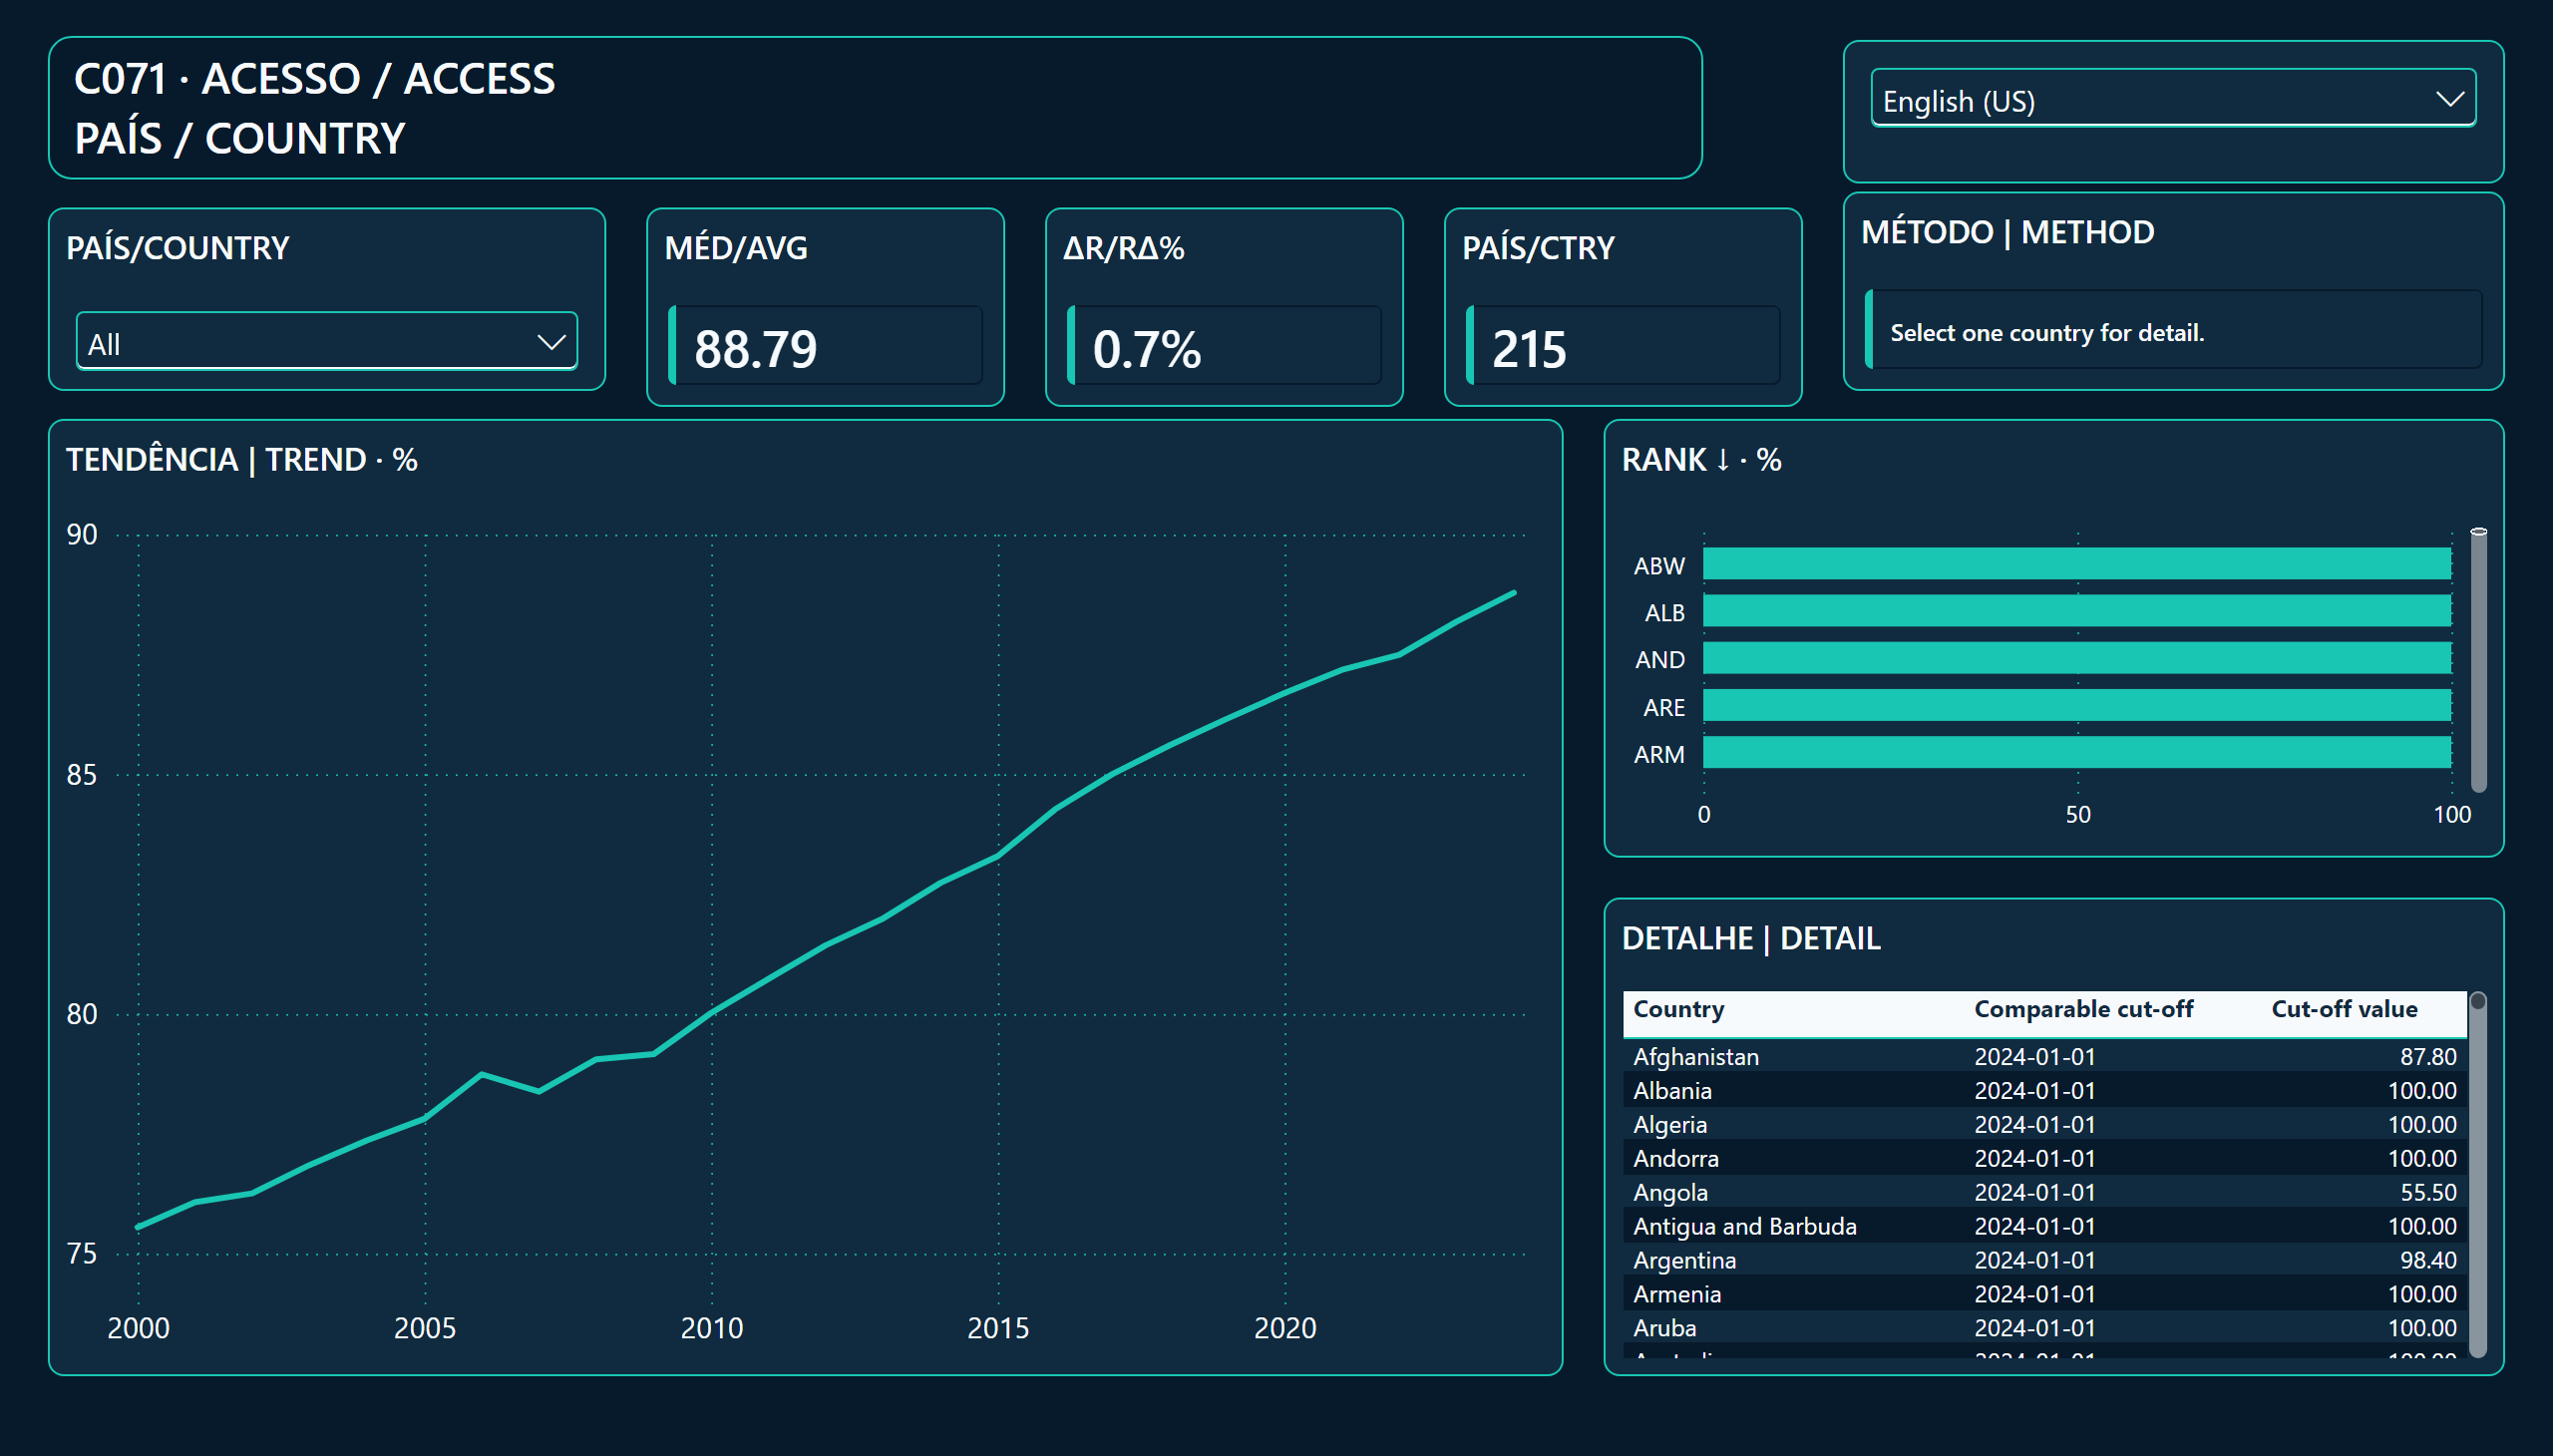Viewport: 2553px width, 1456px height.
Task: Sort by Comparable cut-off column header
Action: click(x=2083, y=1009)
